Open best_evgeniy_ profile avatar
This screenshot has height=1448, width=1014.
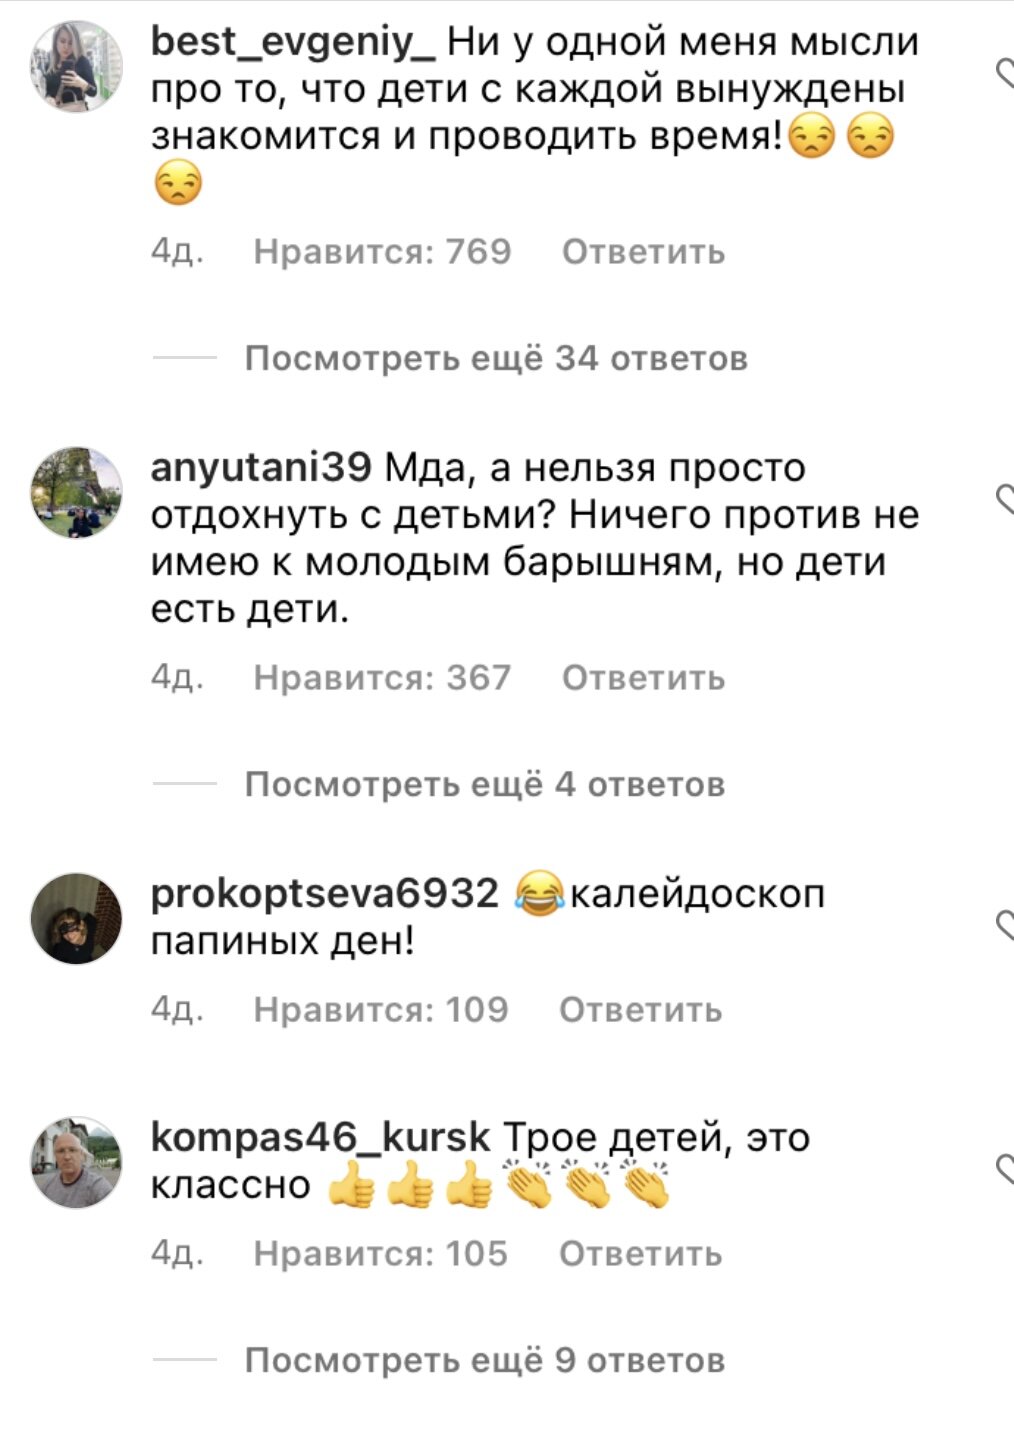click(77, 65)
